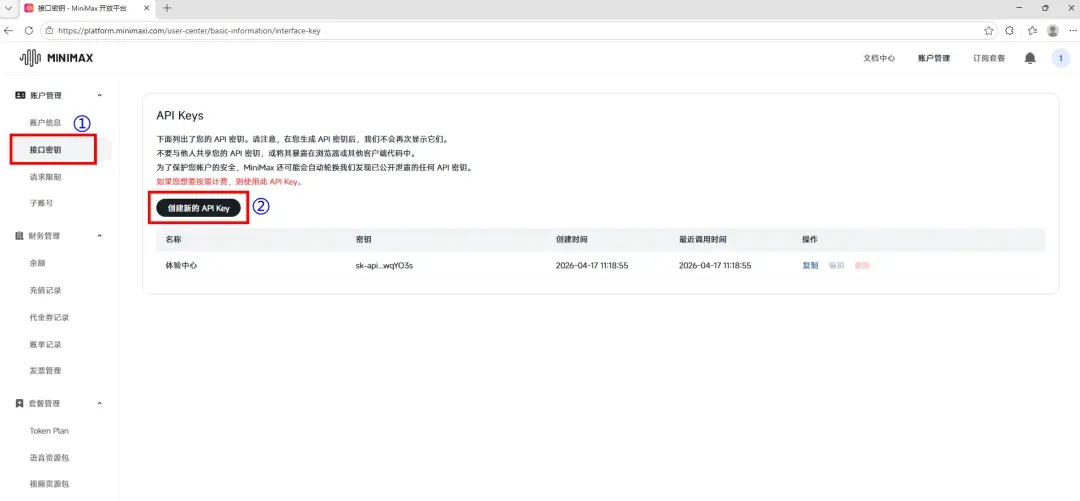This screenshot has width=1080, height=501.
Task: Open the browser more options menu
Action: coord(1070,31)
